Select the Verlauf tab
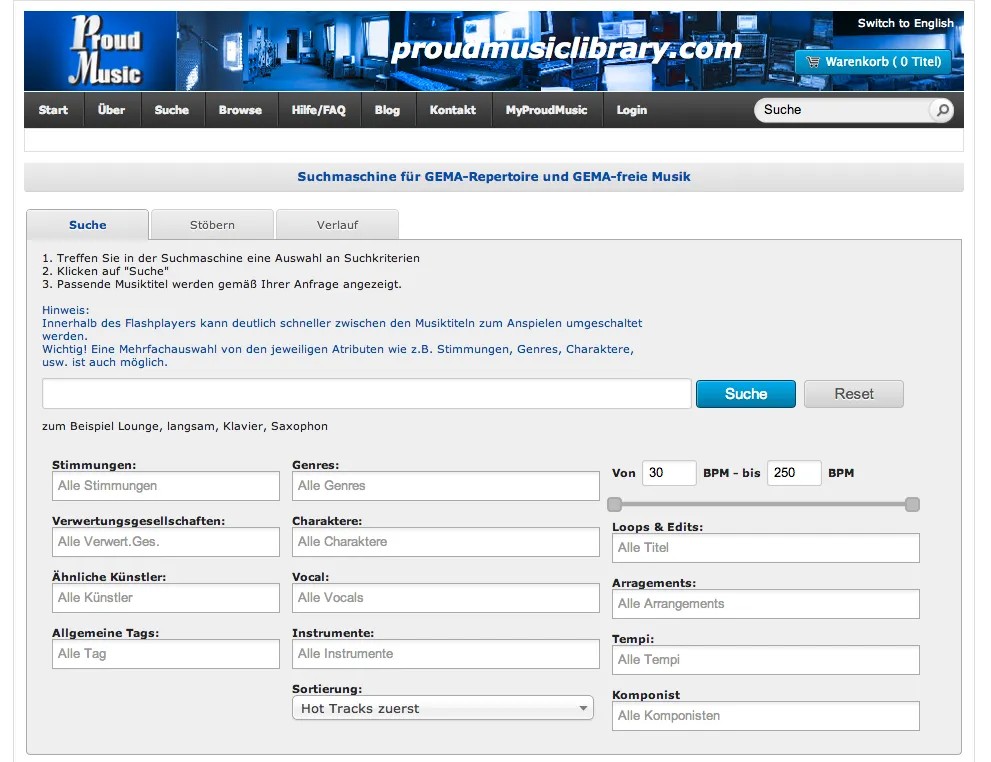 (337, 225)
